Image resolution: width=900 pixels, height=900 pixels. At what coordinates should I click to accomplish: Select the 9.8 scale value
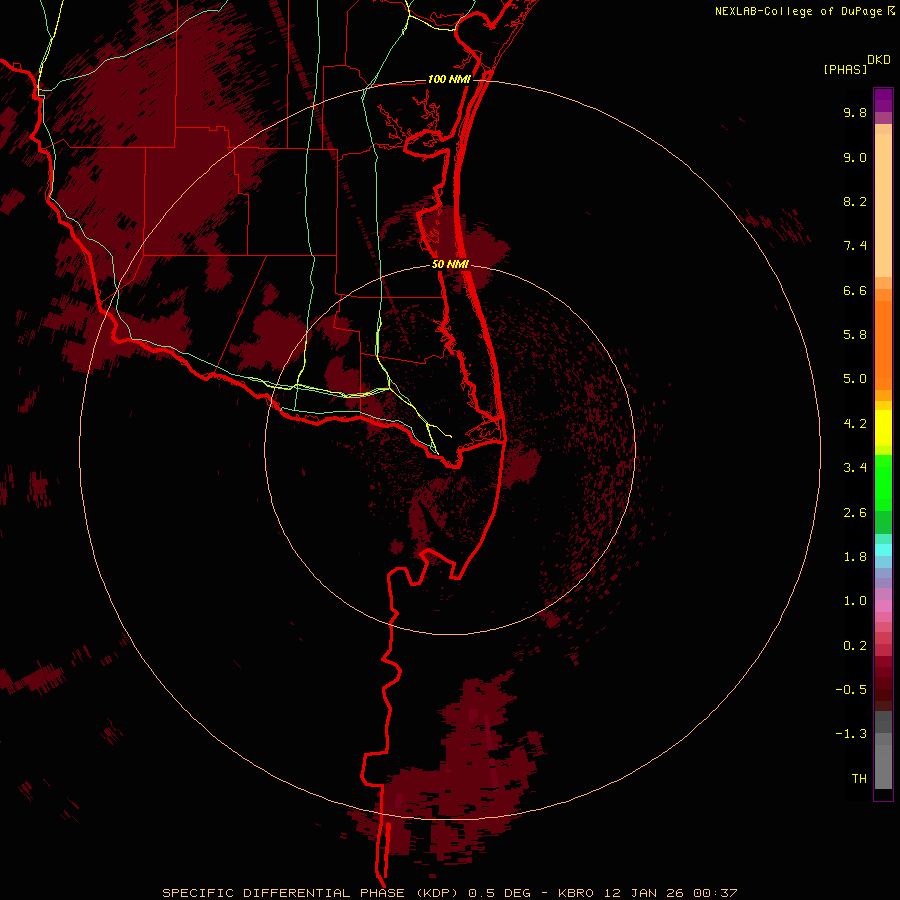point(855,112)
